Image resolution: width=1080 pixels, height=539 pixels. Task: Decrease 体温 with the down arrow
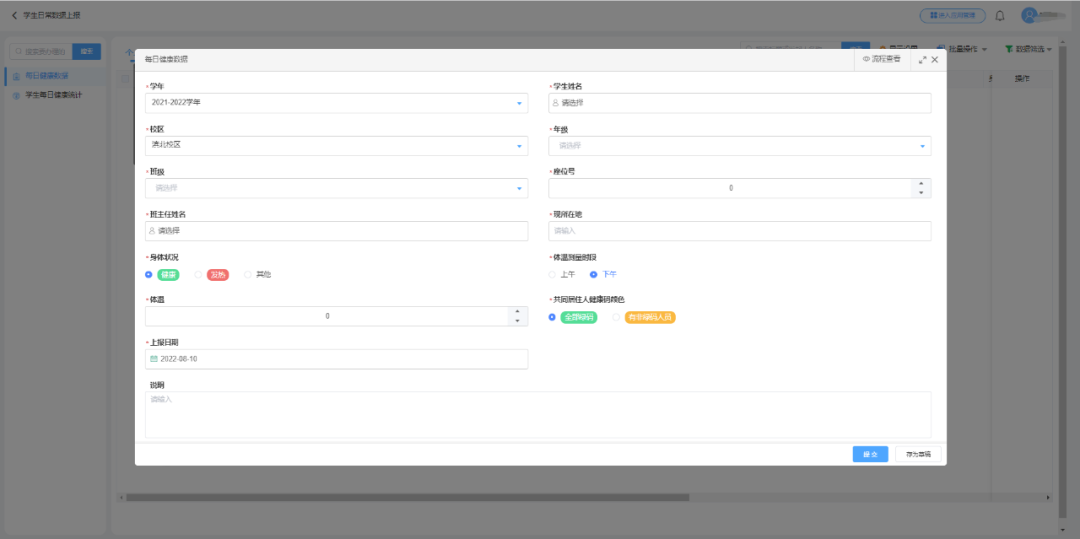pos(517,321)
